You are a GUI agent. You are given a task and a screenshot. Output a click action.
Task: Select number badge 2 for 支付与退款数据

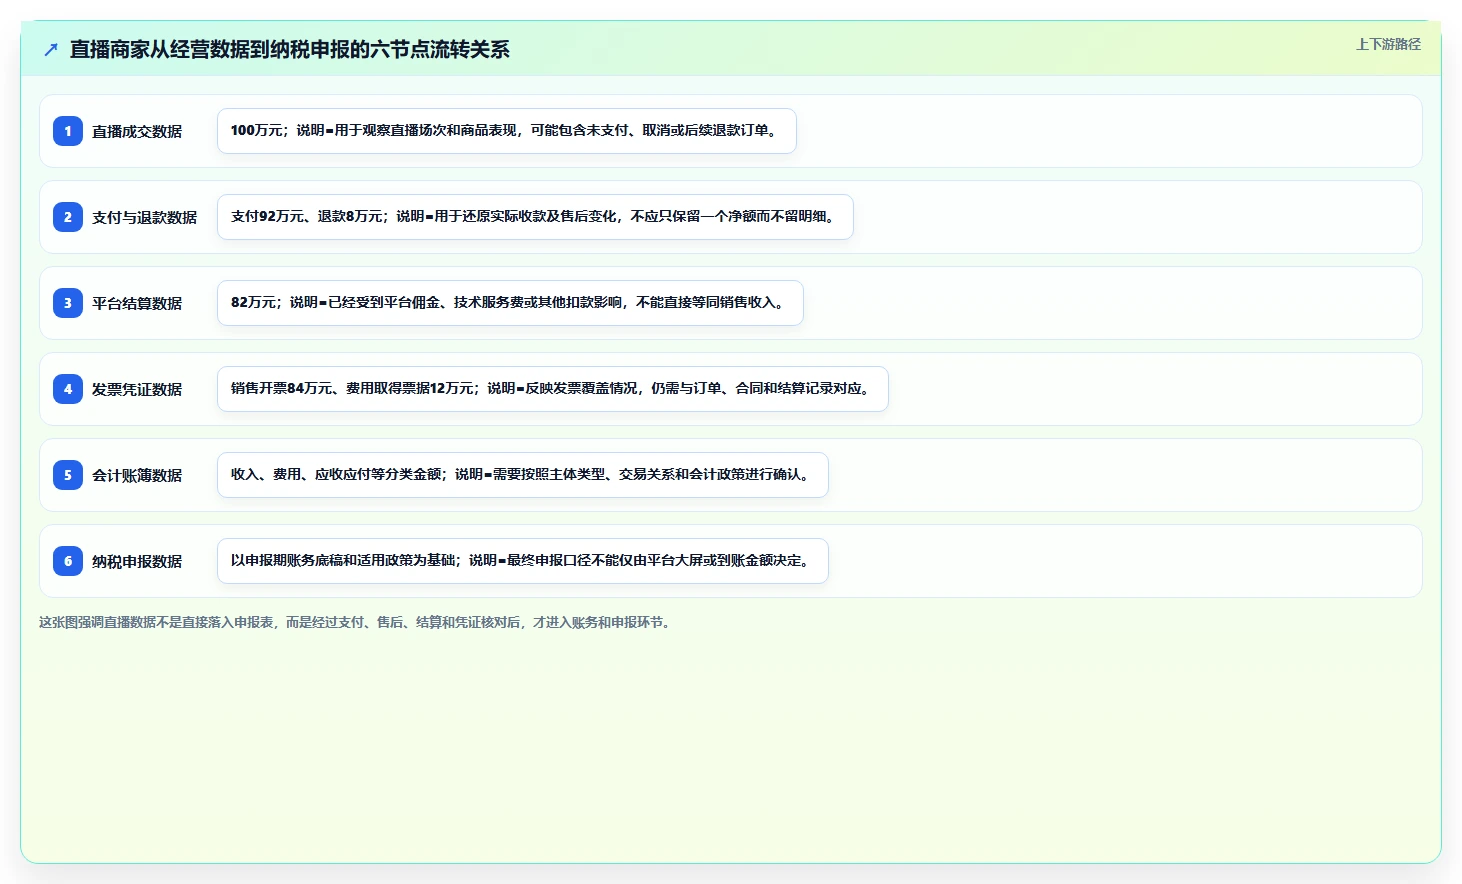(x=68, y=217)
